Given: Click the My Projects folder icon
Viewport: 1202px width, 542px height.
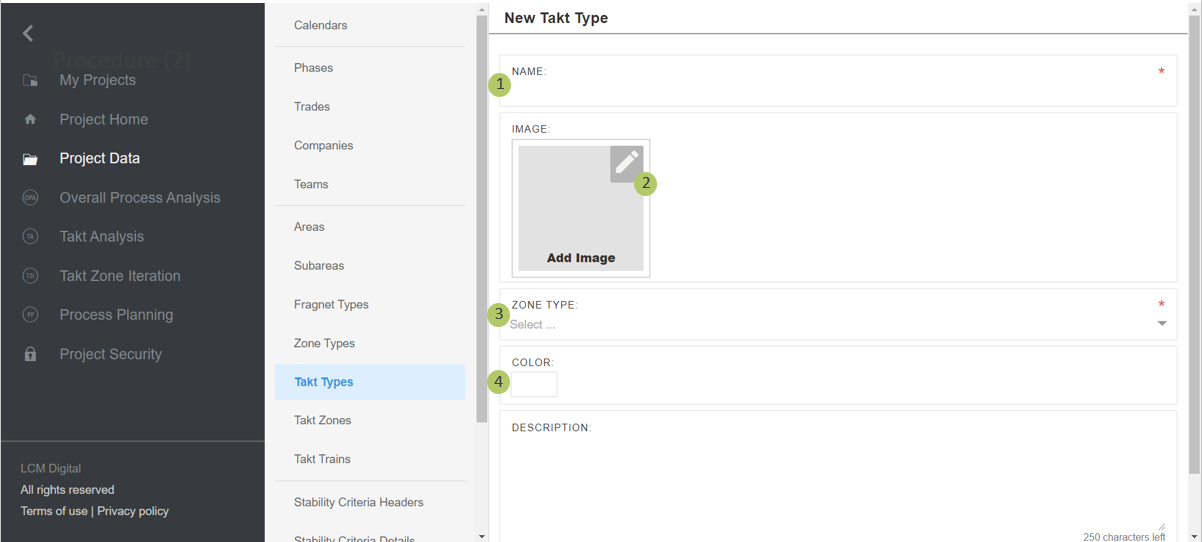Looking at the screenshot, I should [x=30, y=81].
